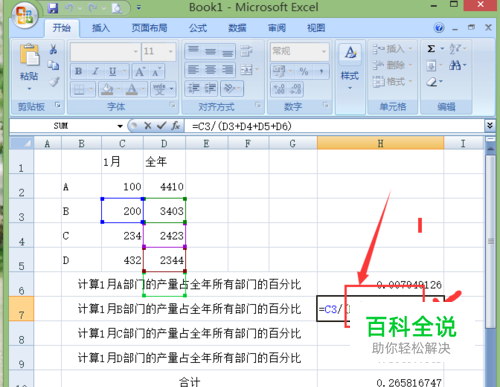The image size is (500, 387).
Task: Switch to the 开始 tab
Action: click(62, 28)
